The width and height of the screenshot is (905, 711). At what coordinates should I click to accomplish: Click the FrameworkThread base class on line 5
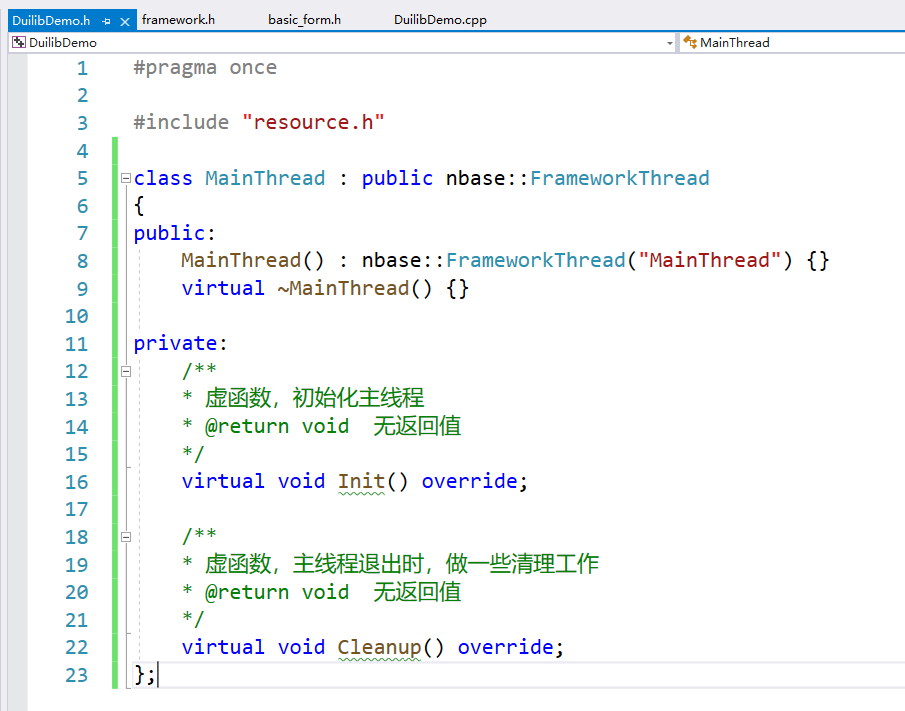(619, 179)
